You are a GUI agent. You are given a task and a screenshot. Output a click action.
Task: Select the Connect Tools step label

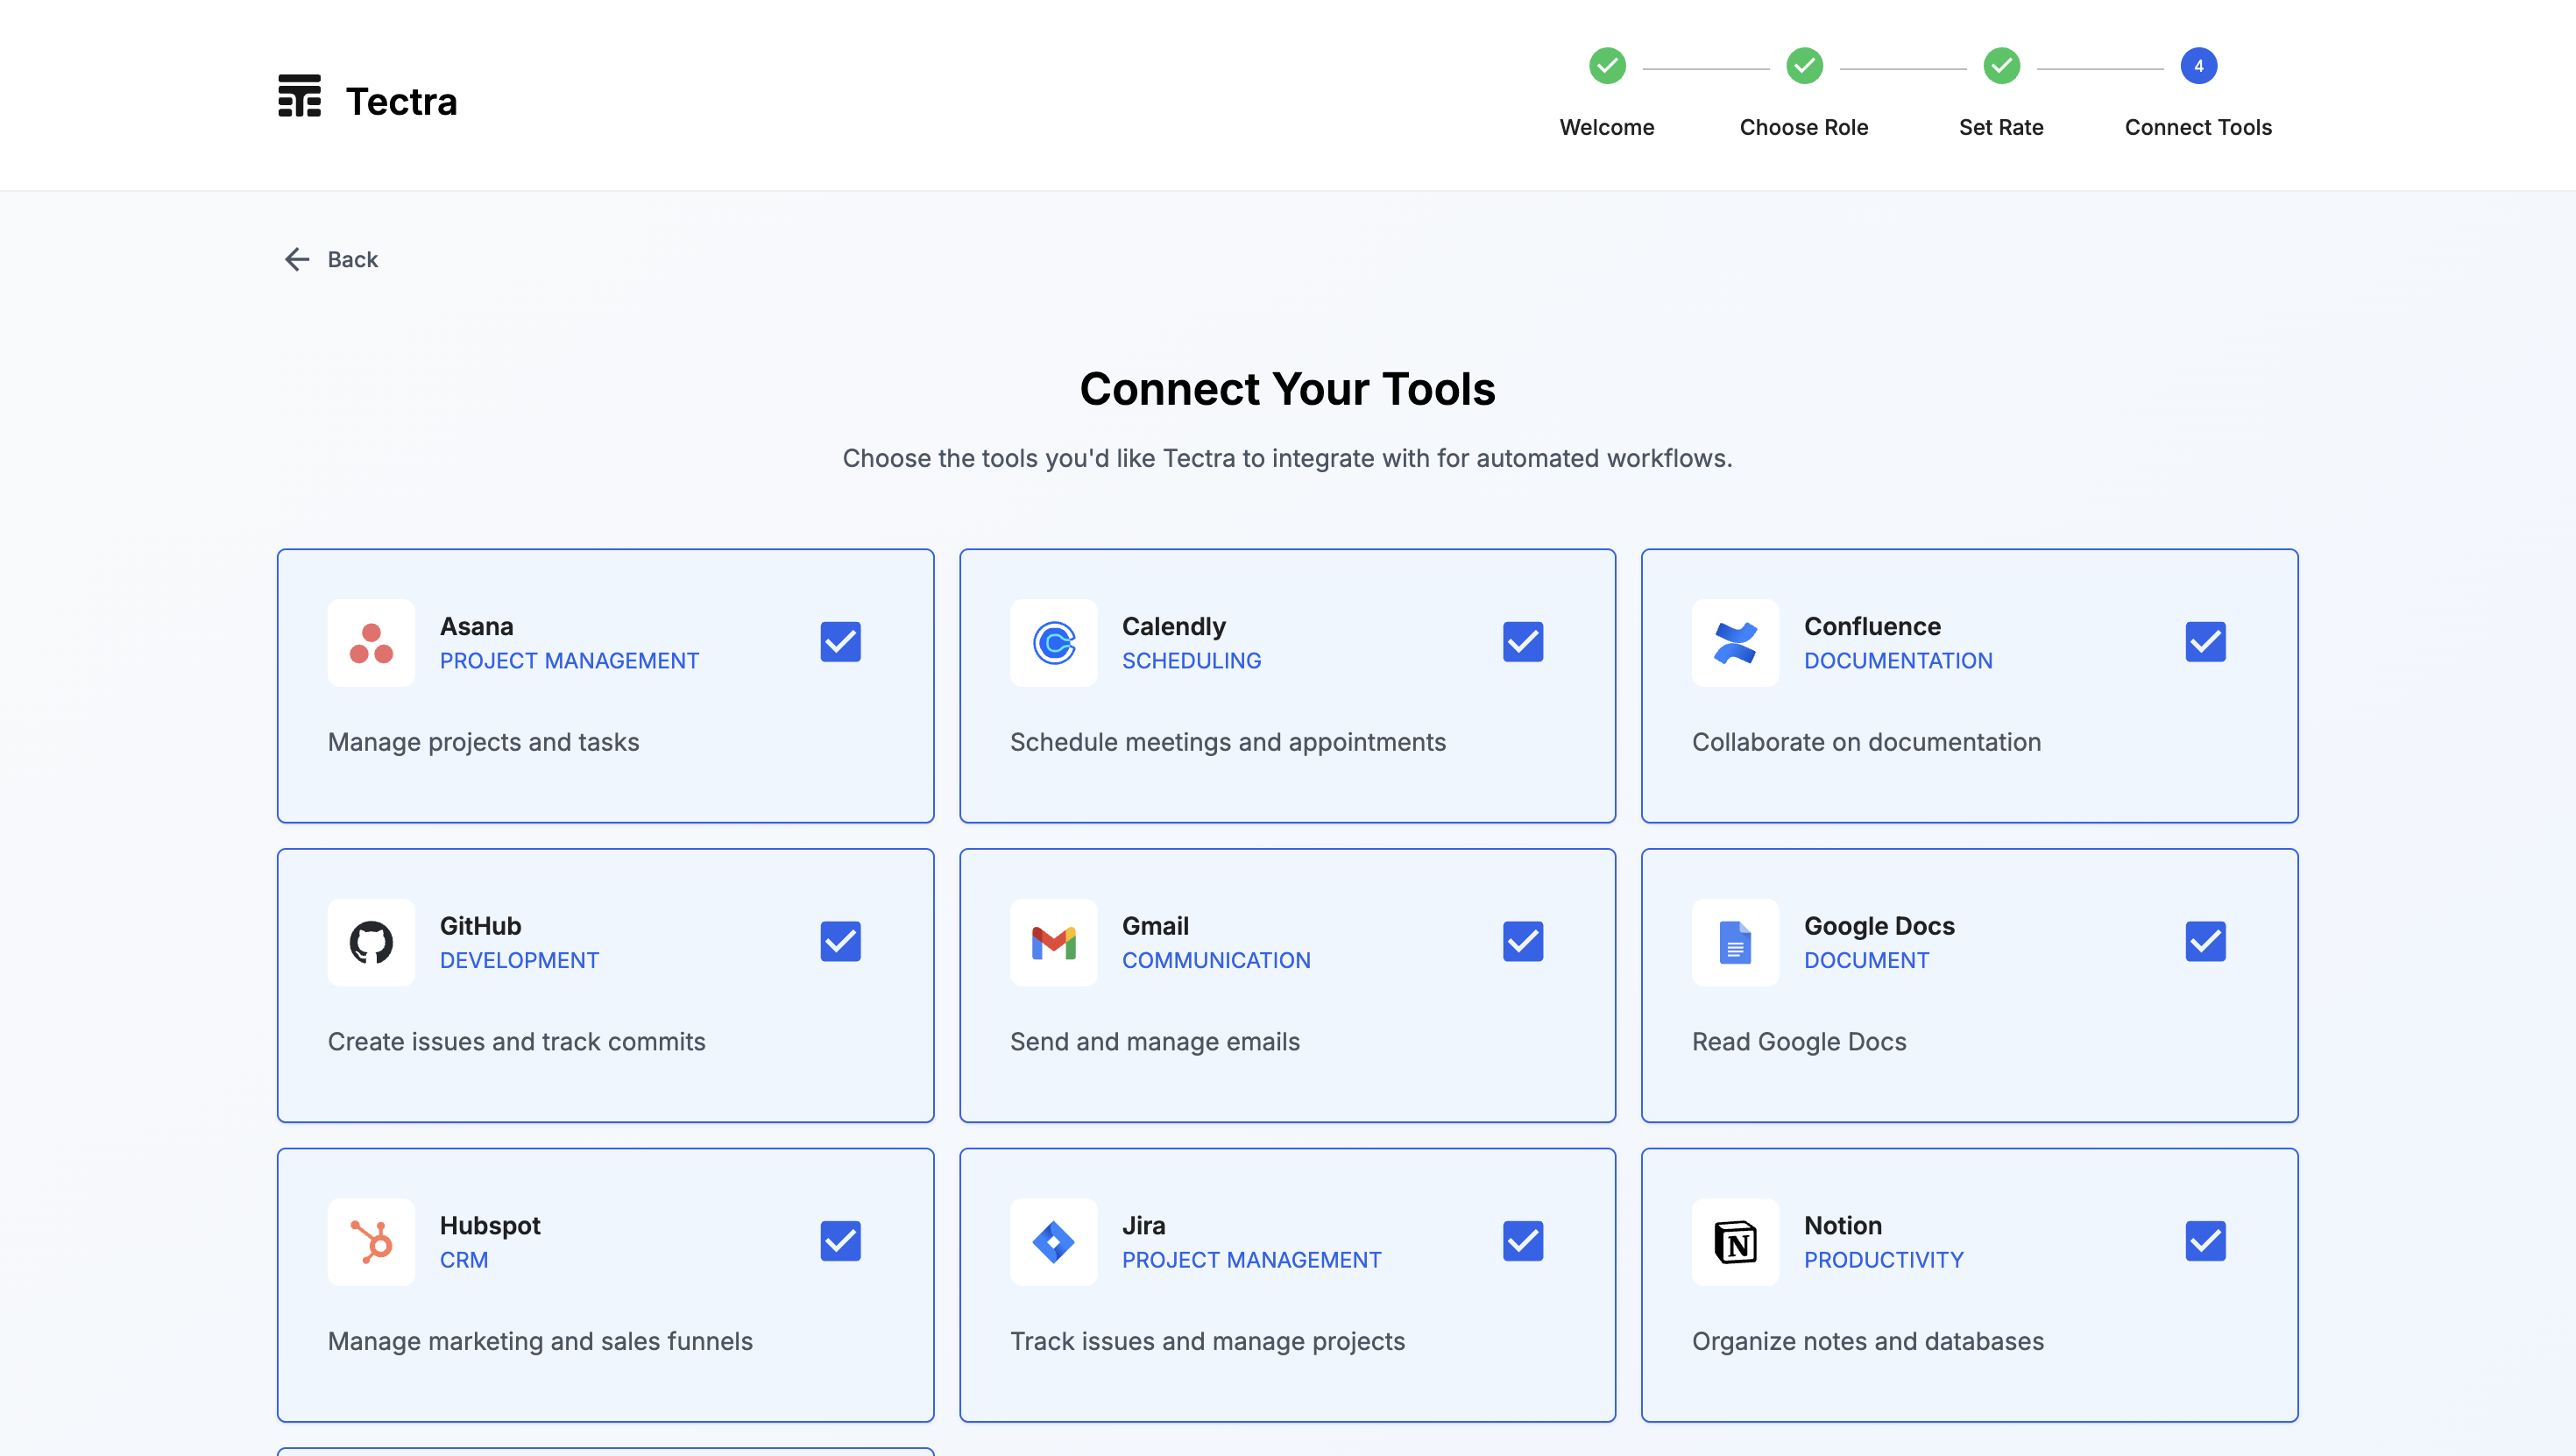tap(2198, 127)
